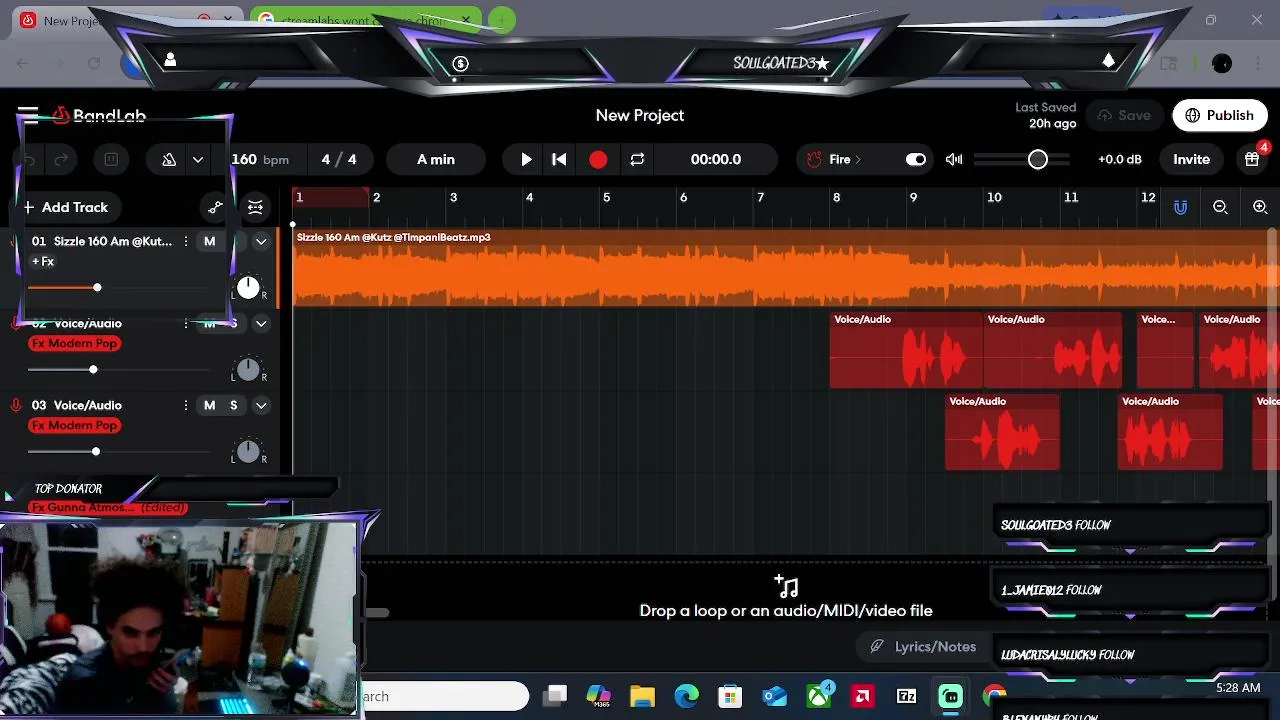1280x720 pixels.
Task: Expand track 02 Voice/Audio chevron
Action: pos(261,323)
